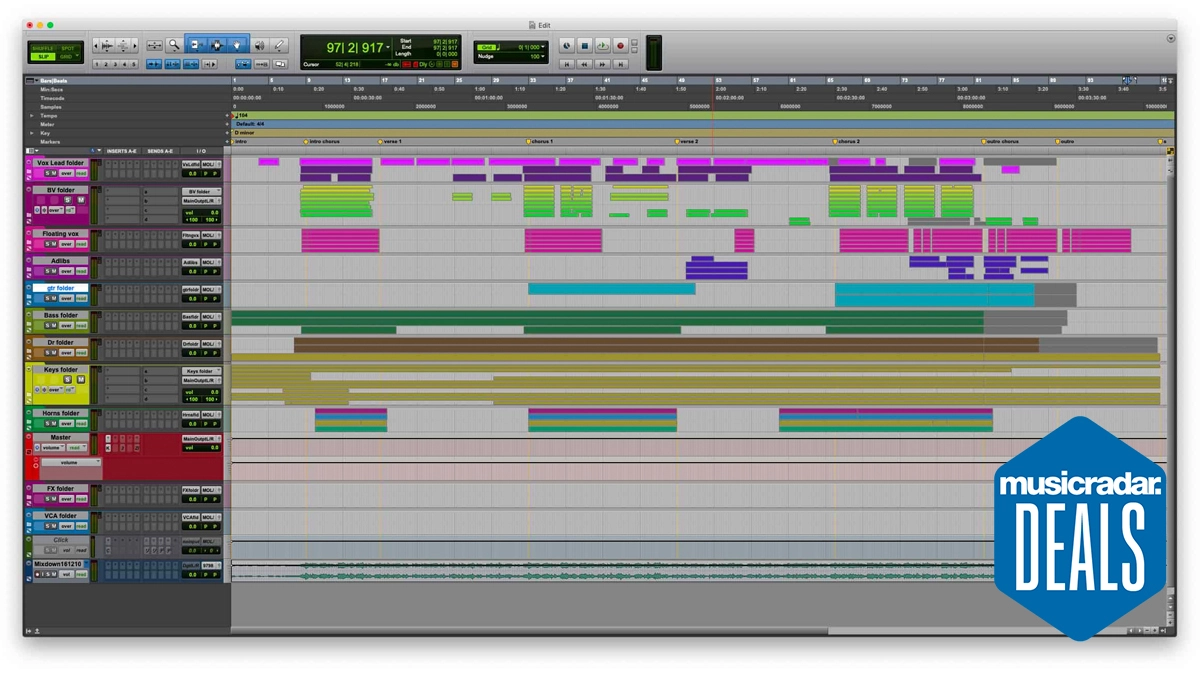This screenshot has width=1200, height=675.
Task: Select the chorus 1 marker
Action: (x=540, y=142)
